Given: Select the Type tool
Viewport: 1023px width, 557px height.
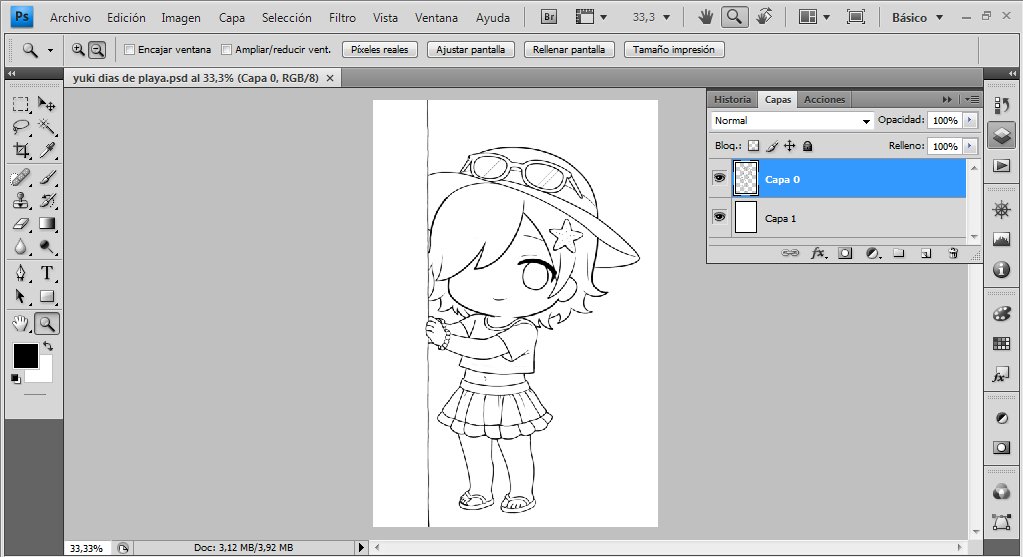Looking at the screenshot, I should [x=46, y=273].
